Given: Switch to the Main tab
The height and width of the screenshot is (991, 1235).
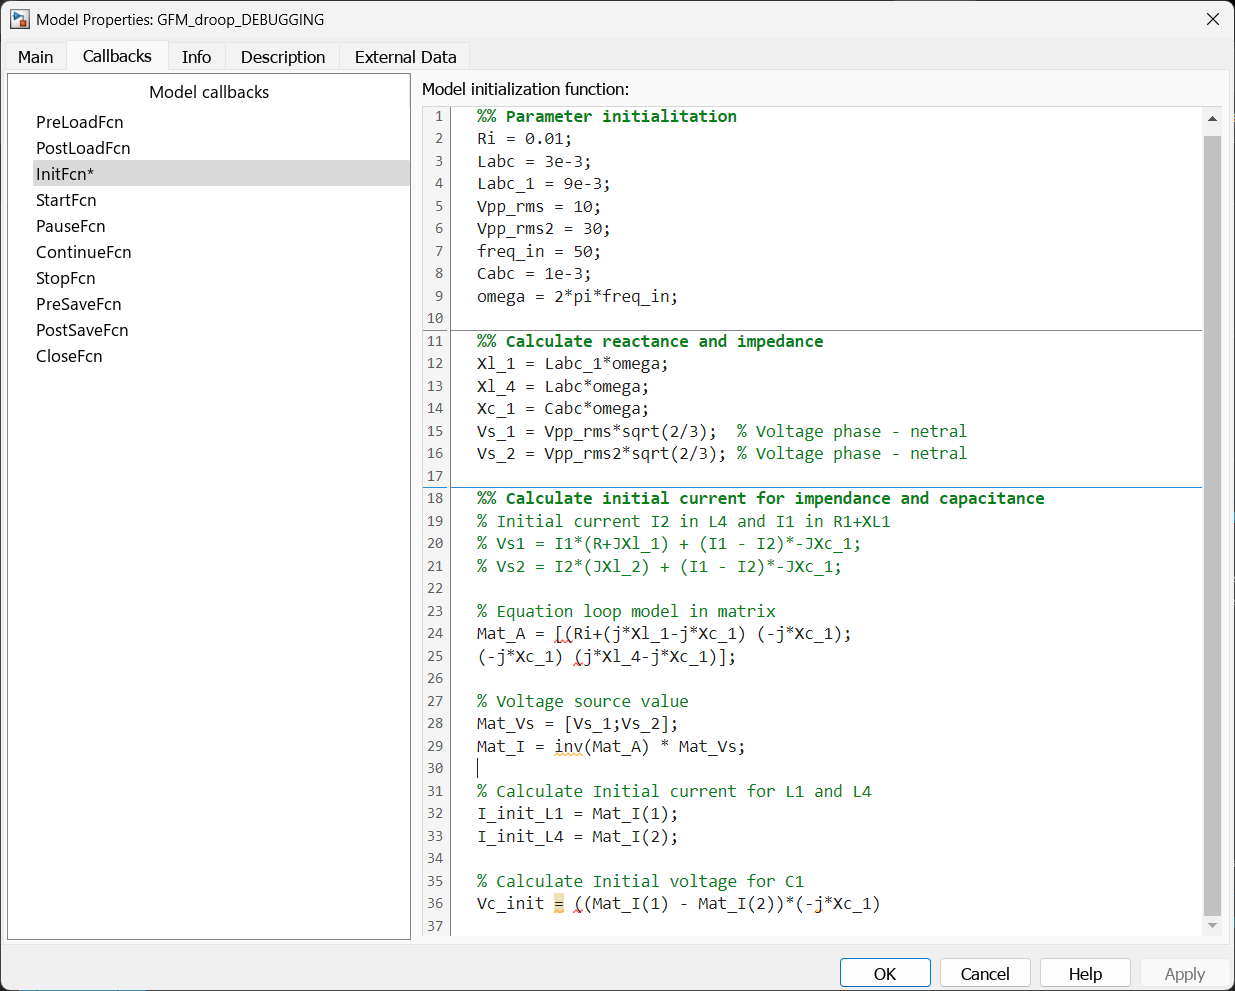Looking at the screenshot, I should (x=36, y=57).
